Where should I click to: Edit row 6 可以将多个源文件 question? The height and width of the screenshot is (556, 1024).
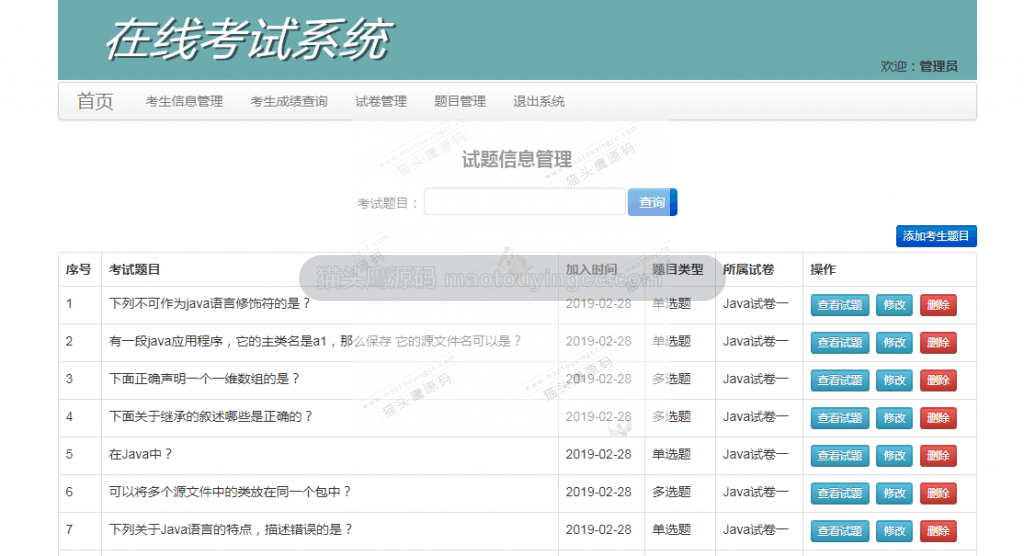pos(894,493)
